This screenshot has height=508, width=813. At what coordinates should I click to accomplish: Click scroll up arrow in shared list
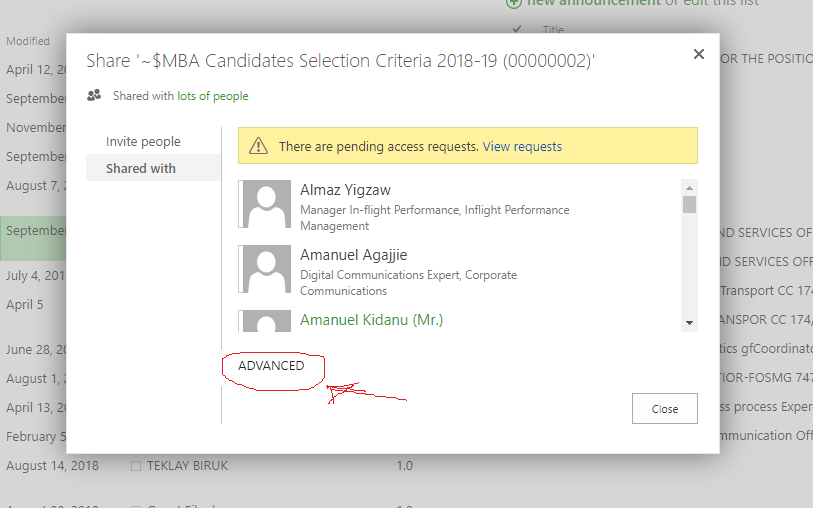click(689, 188)
